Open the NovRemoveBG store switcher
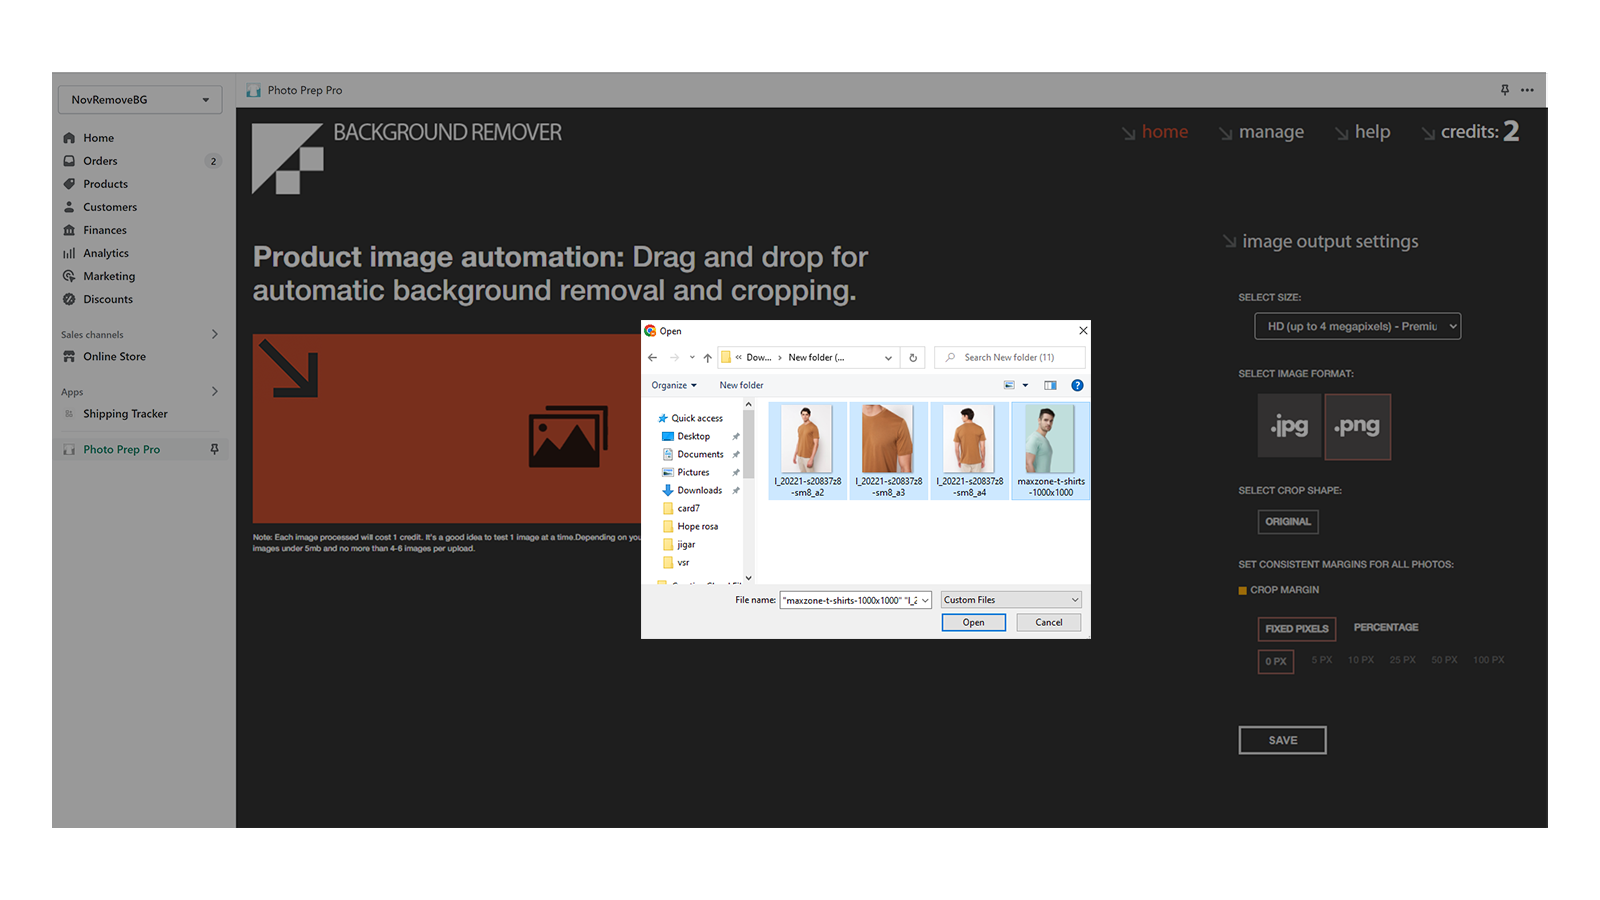This screenshot has width=1600, height=900. coord(140,100)
